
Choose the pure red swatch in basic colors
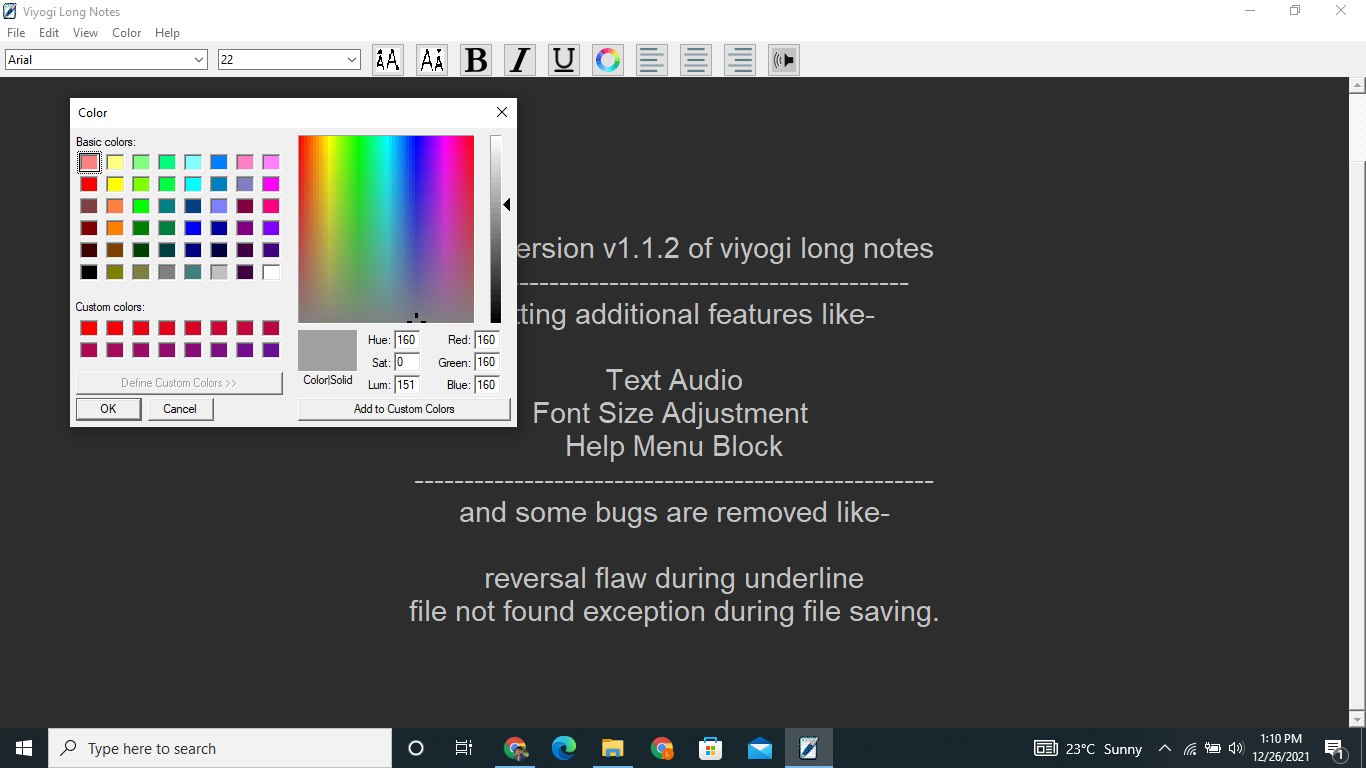(89, 184)
